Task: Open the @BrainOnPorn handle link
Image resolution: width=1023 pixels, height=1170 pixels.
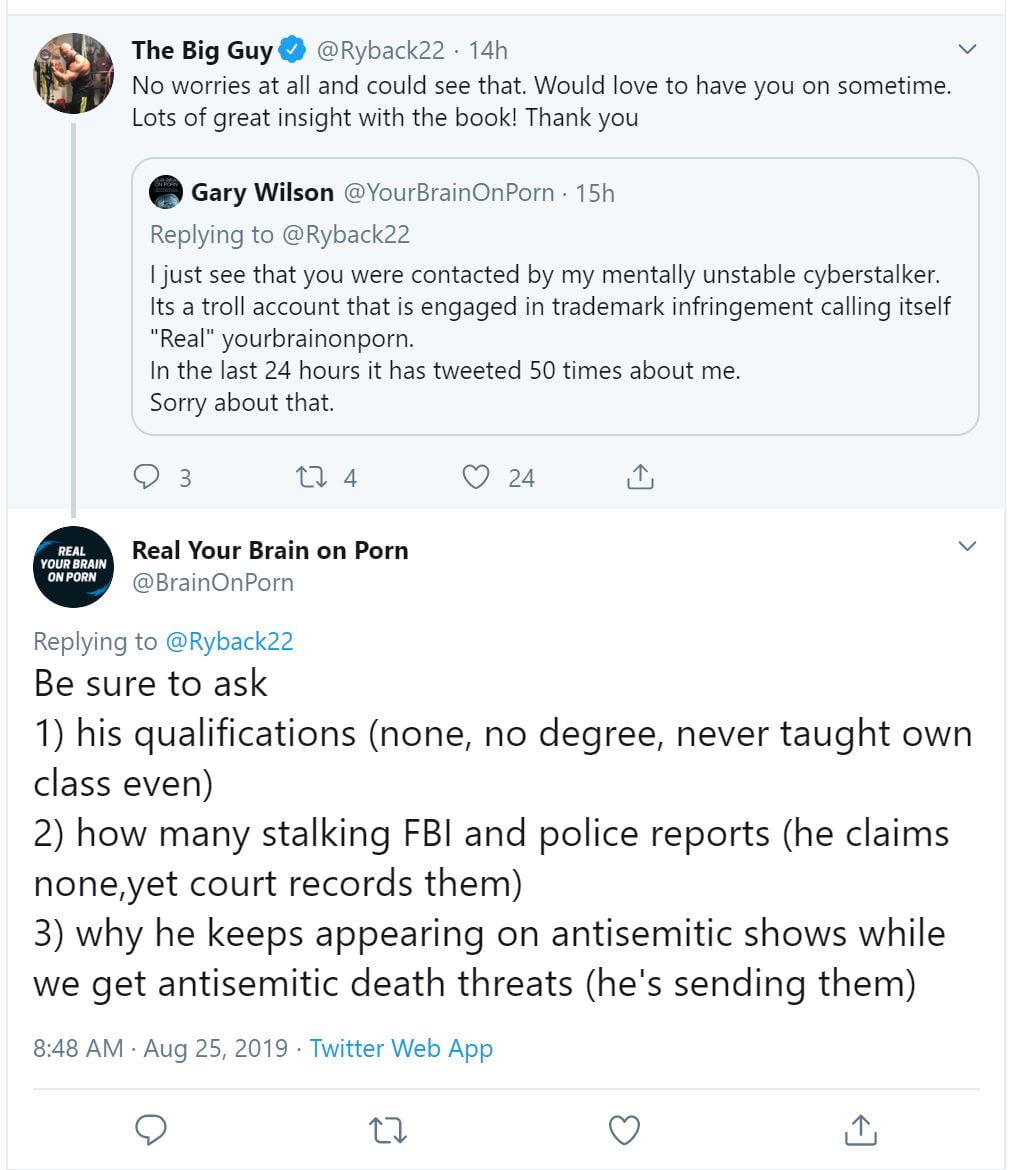Action: [213, 582]
